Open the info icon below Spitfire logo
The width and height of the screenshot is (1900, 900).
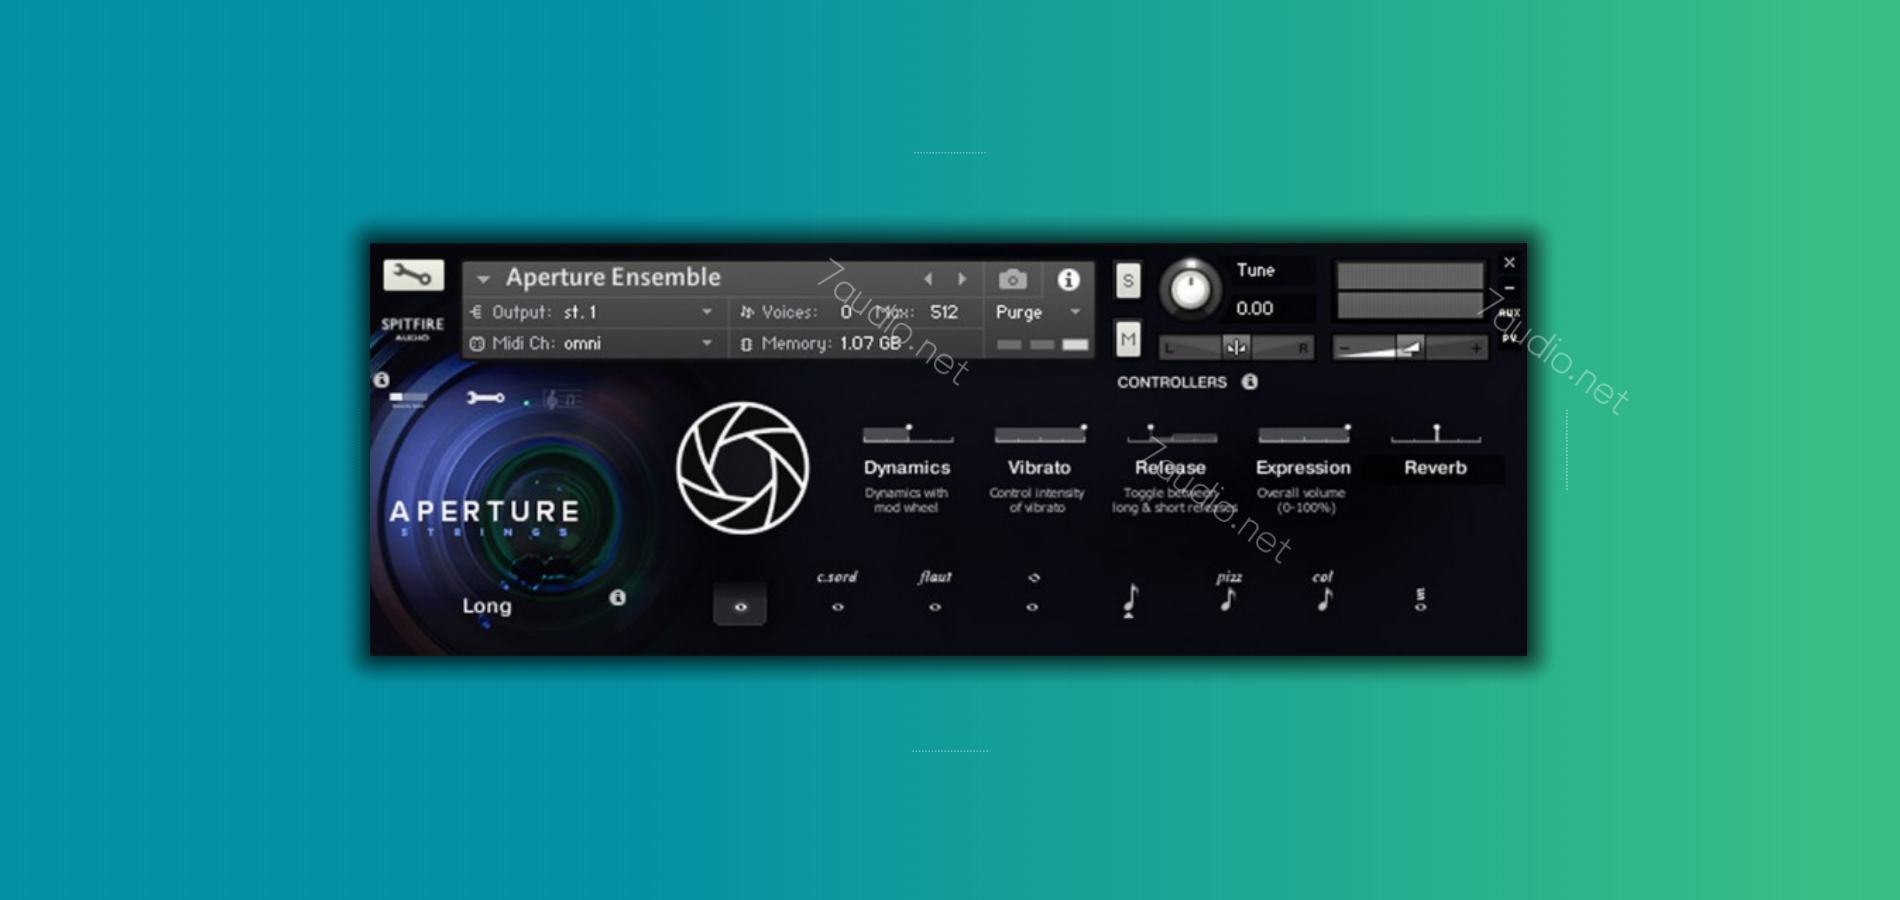coord(381,380)
